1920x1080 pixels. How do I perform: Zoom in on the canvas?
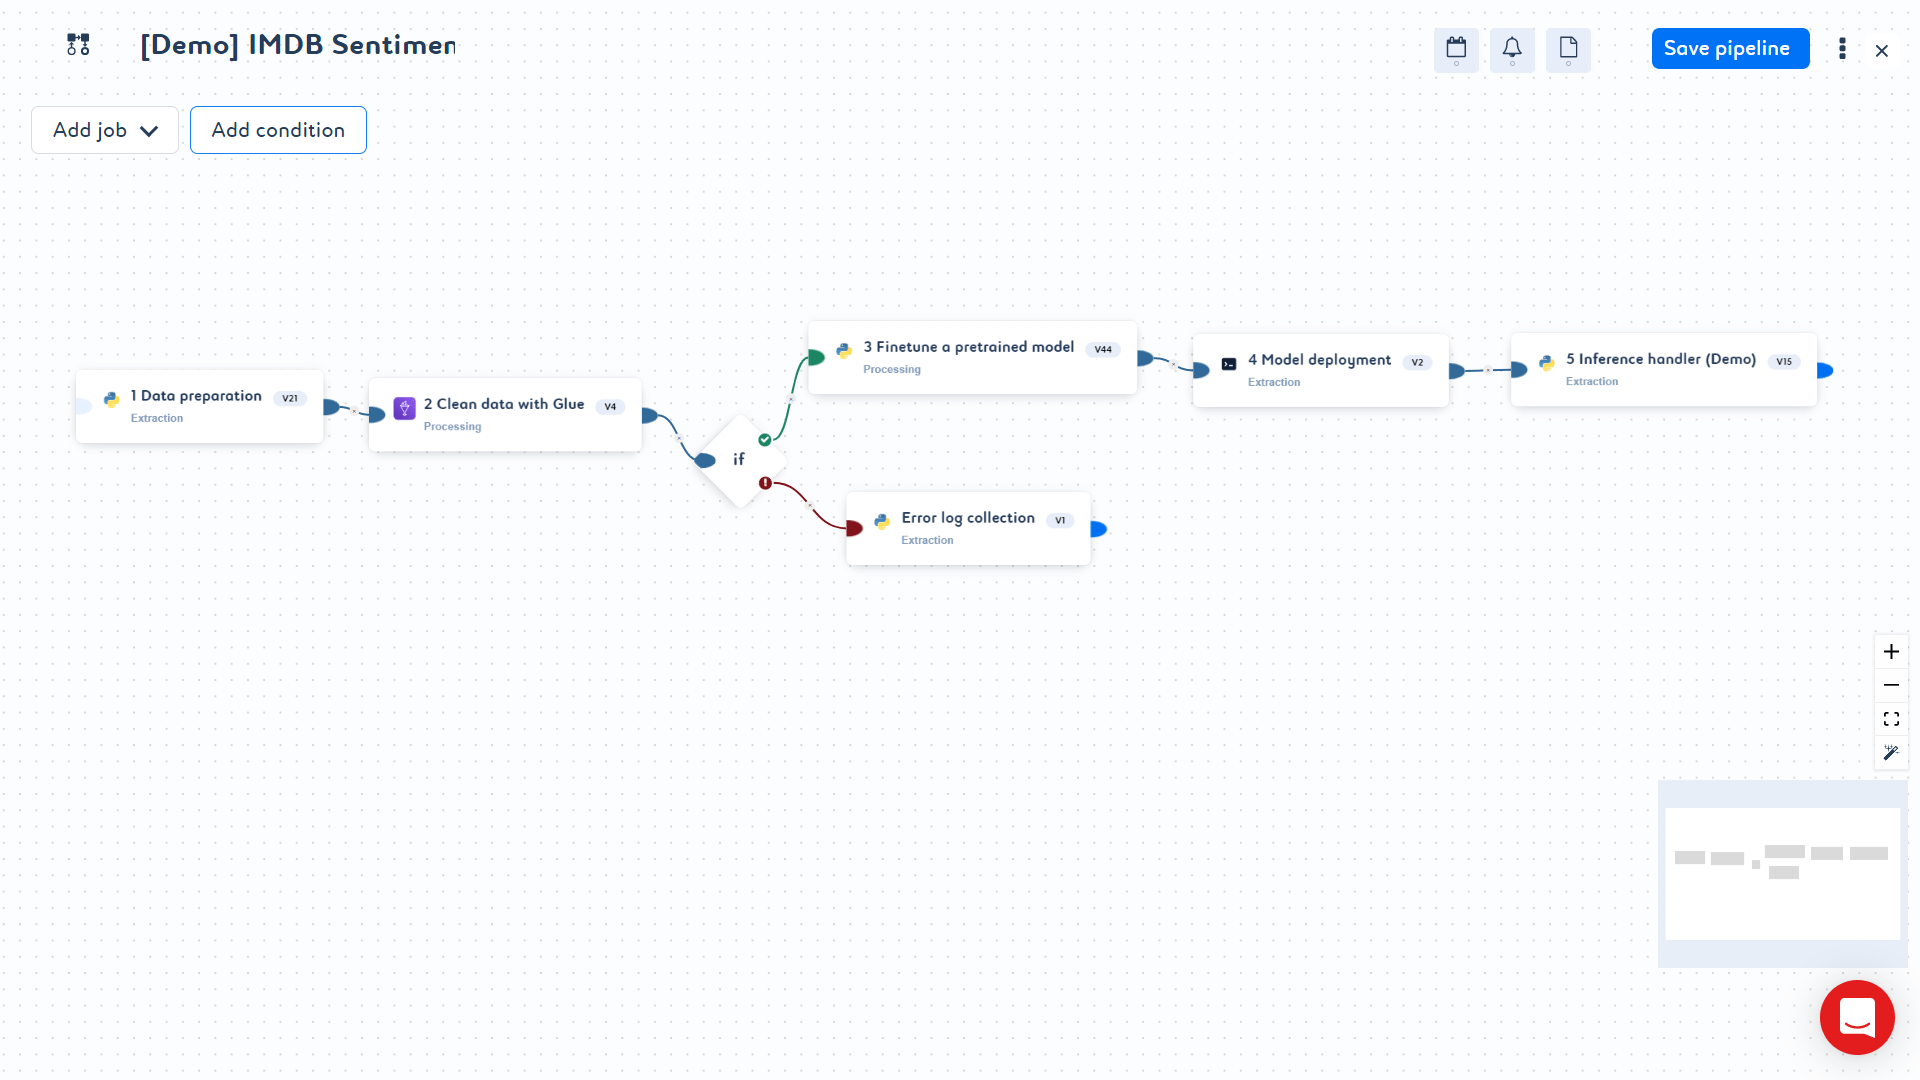click(1891, 652)
